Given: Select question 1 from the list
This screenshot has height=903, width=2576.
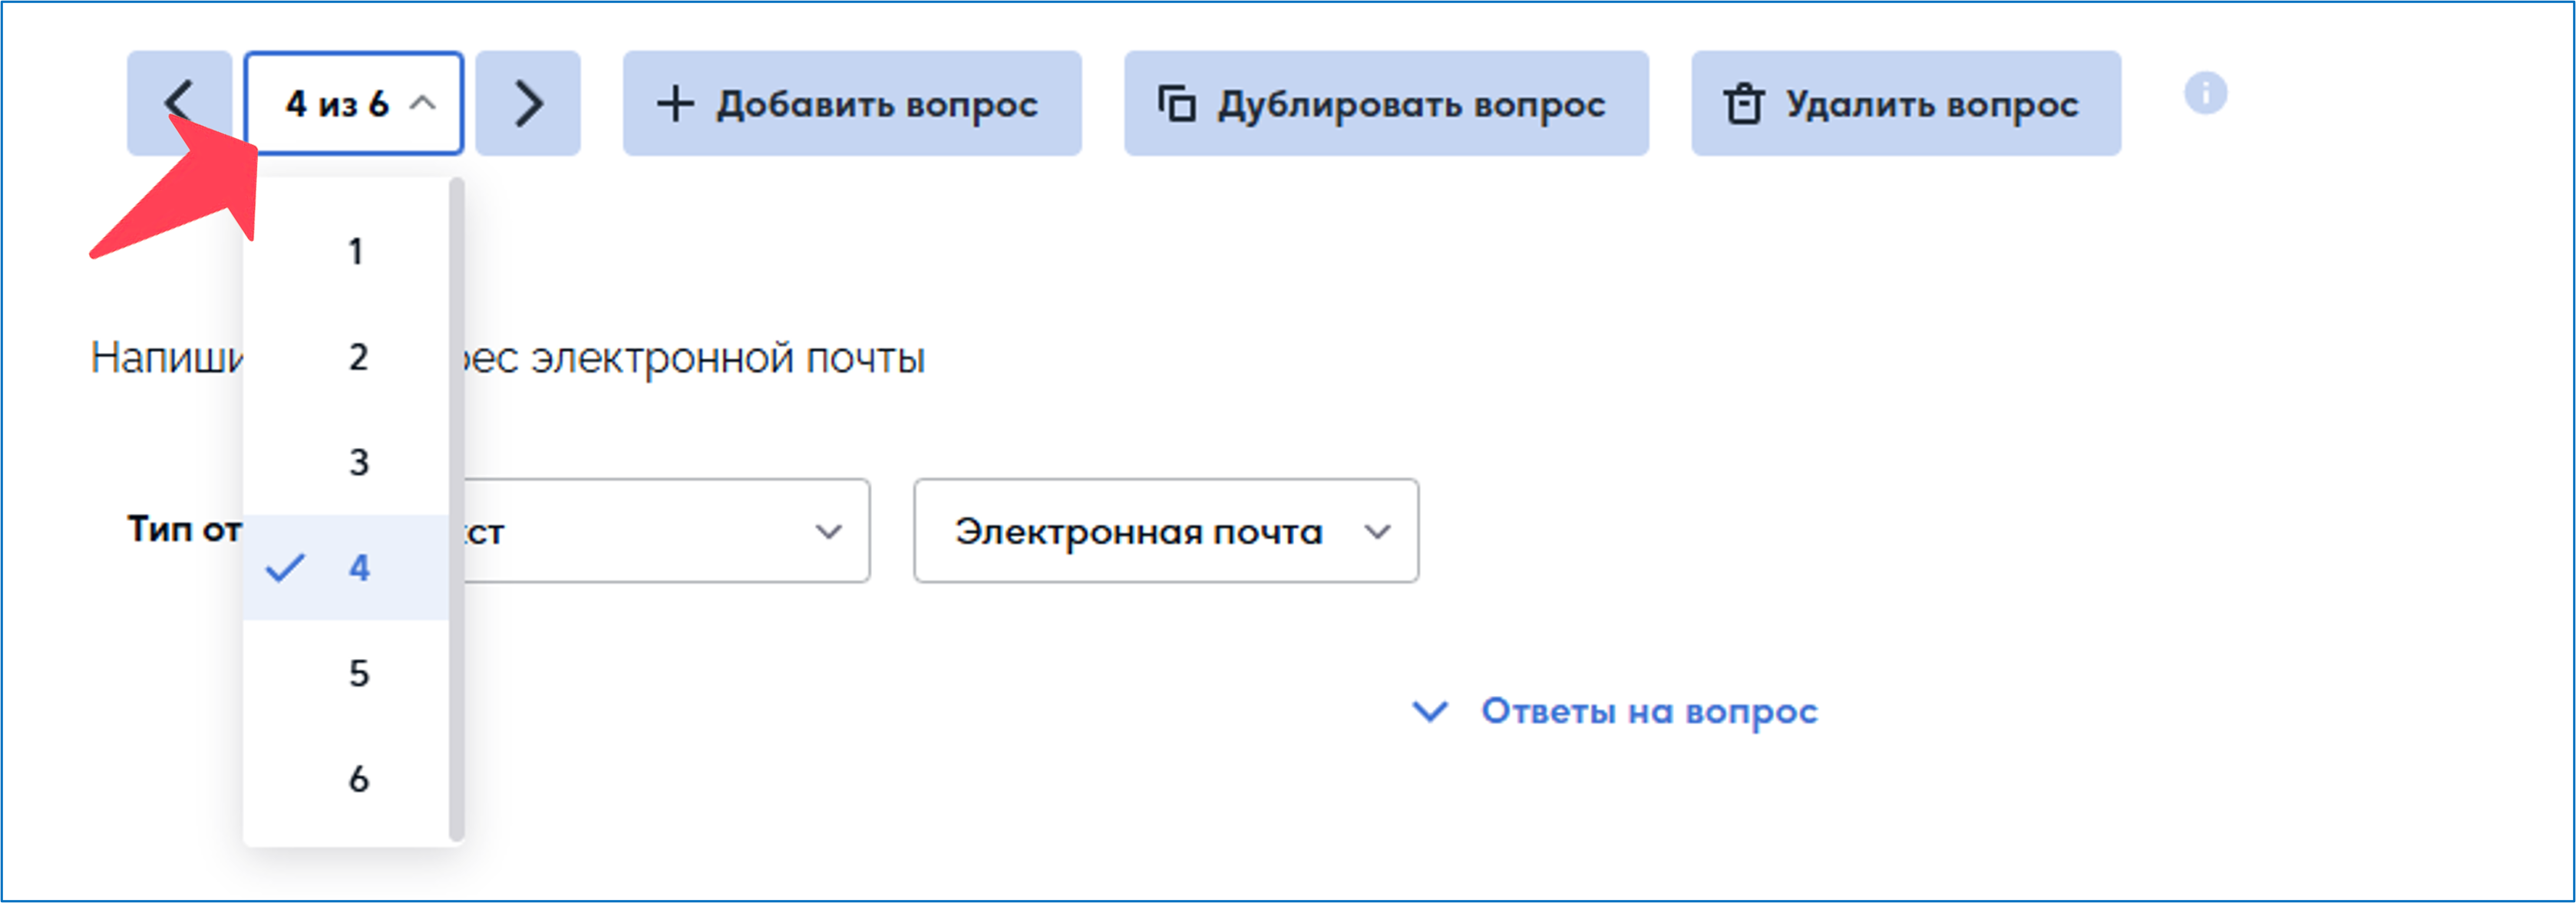Looking at the screenshot, I should click(356, 251).
